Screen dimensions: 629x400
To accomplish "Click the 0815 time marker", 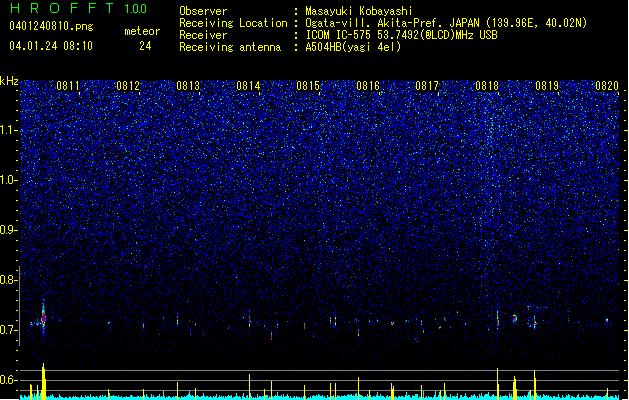I will point(308,86).
